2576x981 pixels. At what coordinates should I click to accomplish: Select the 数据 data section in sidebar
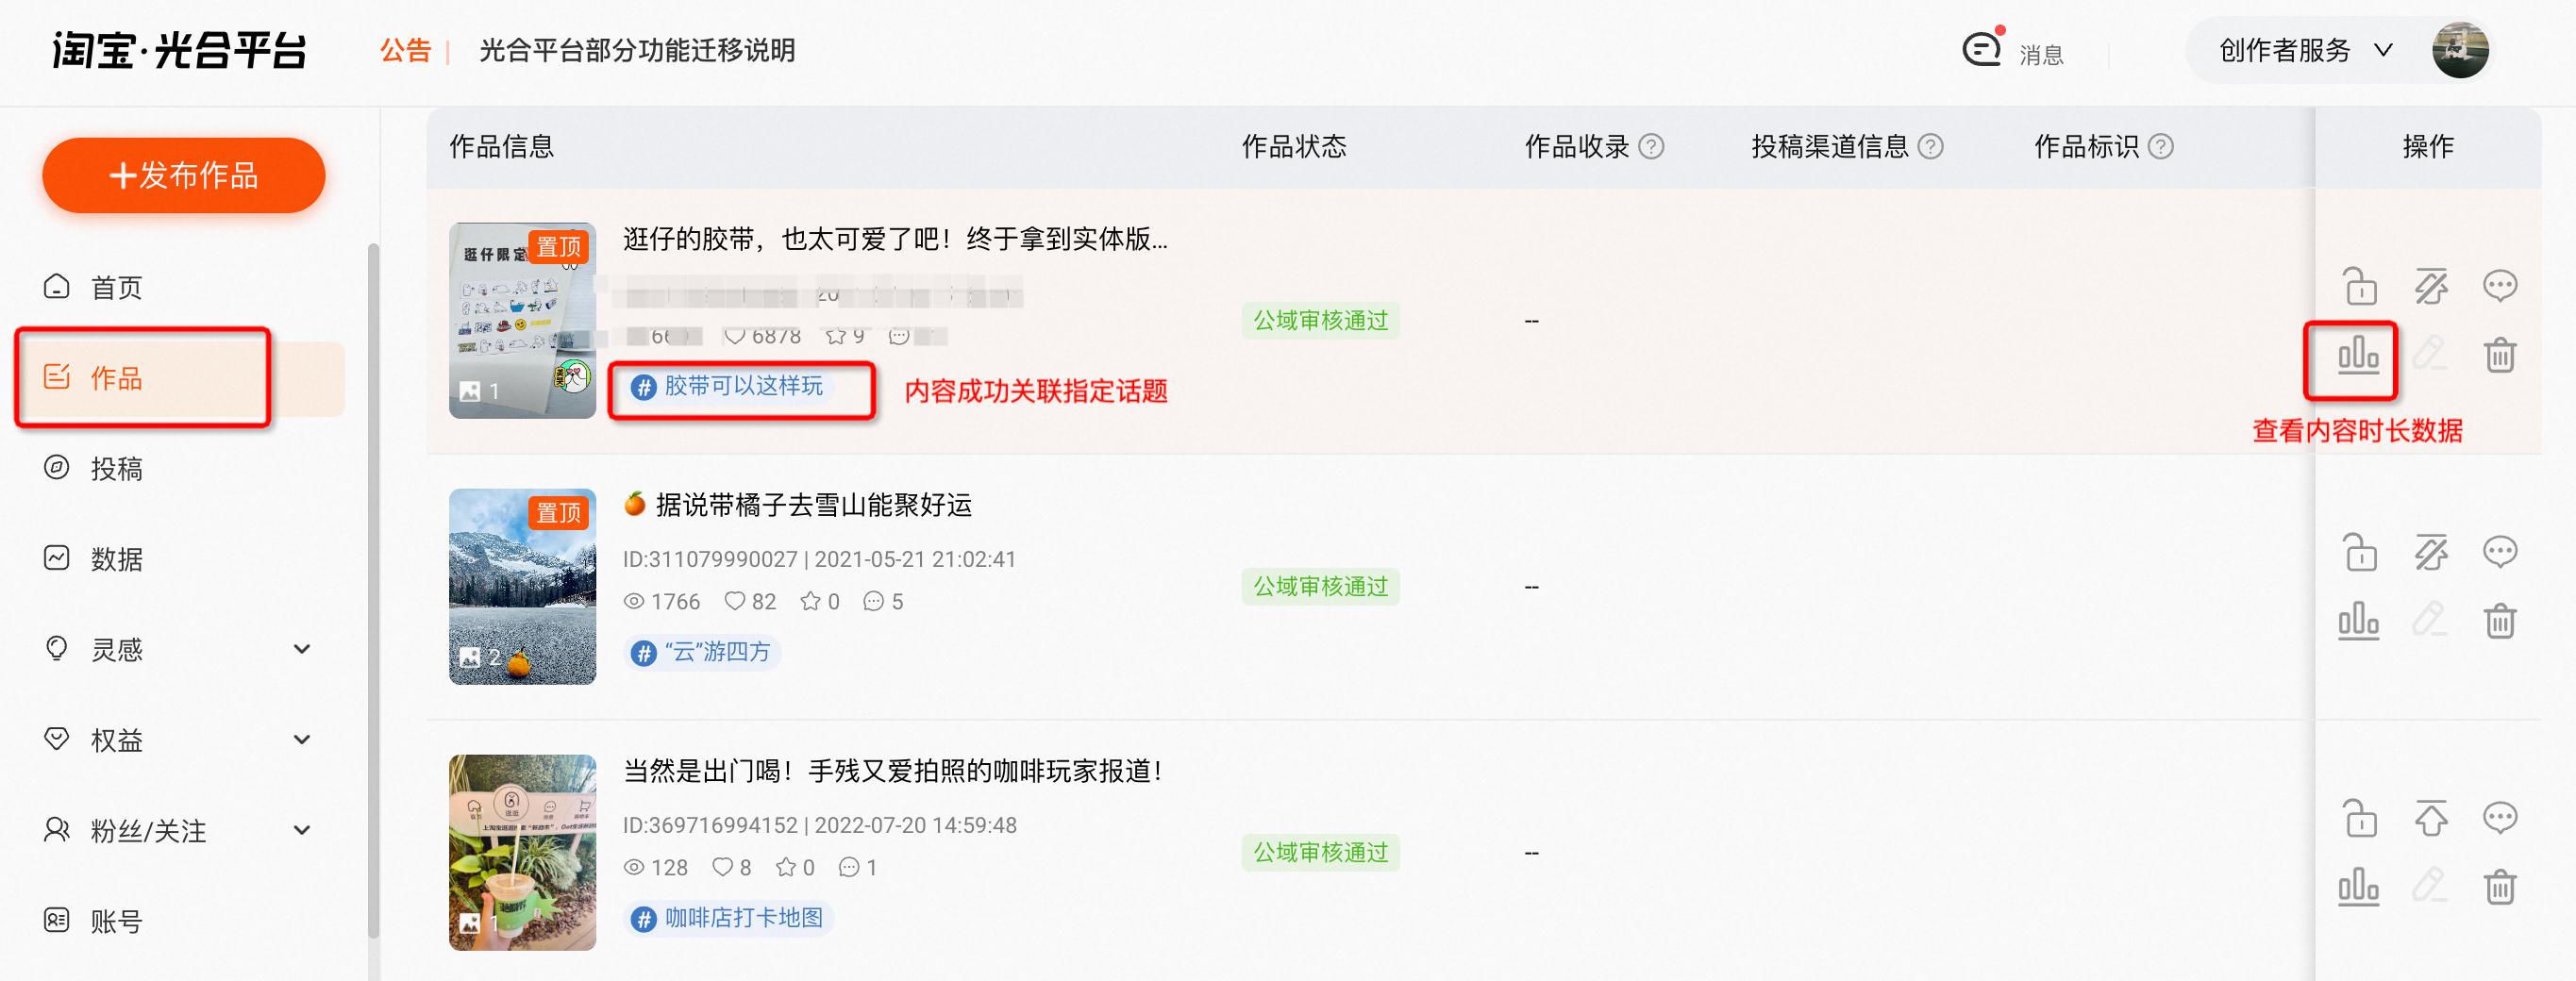(117, 558)
